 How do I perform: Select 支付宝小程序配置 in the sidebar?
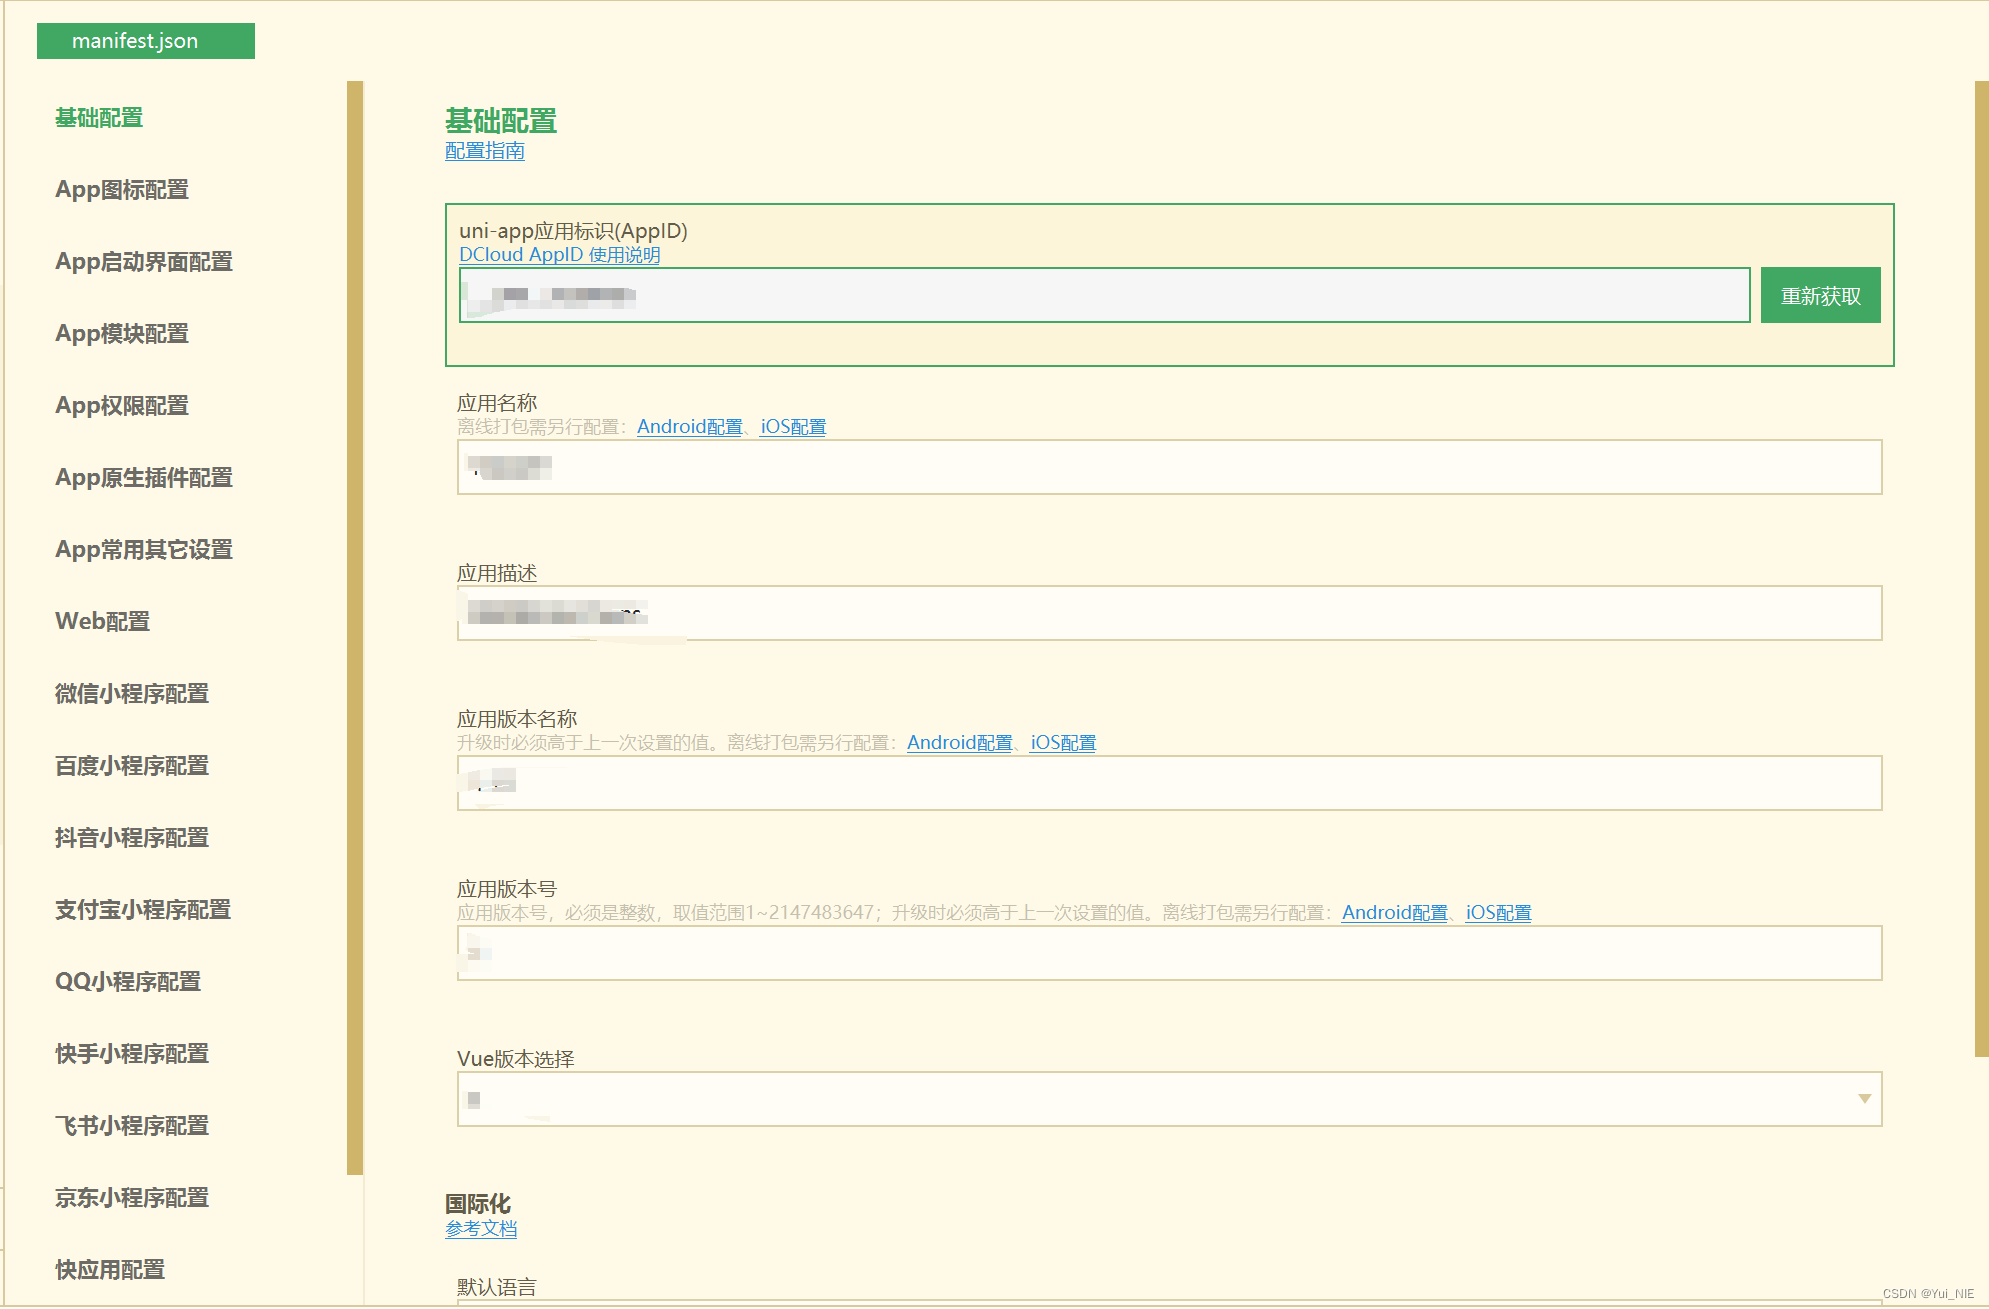point(143,910)
